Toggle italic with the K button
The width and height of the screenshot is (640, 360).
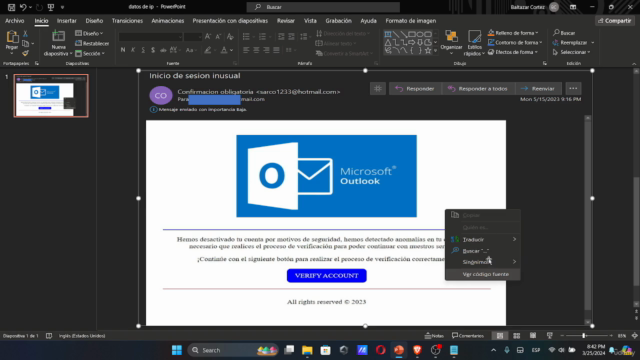[133, 50]
